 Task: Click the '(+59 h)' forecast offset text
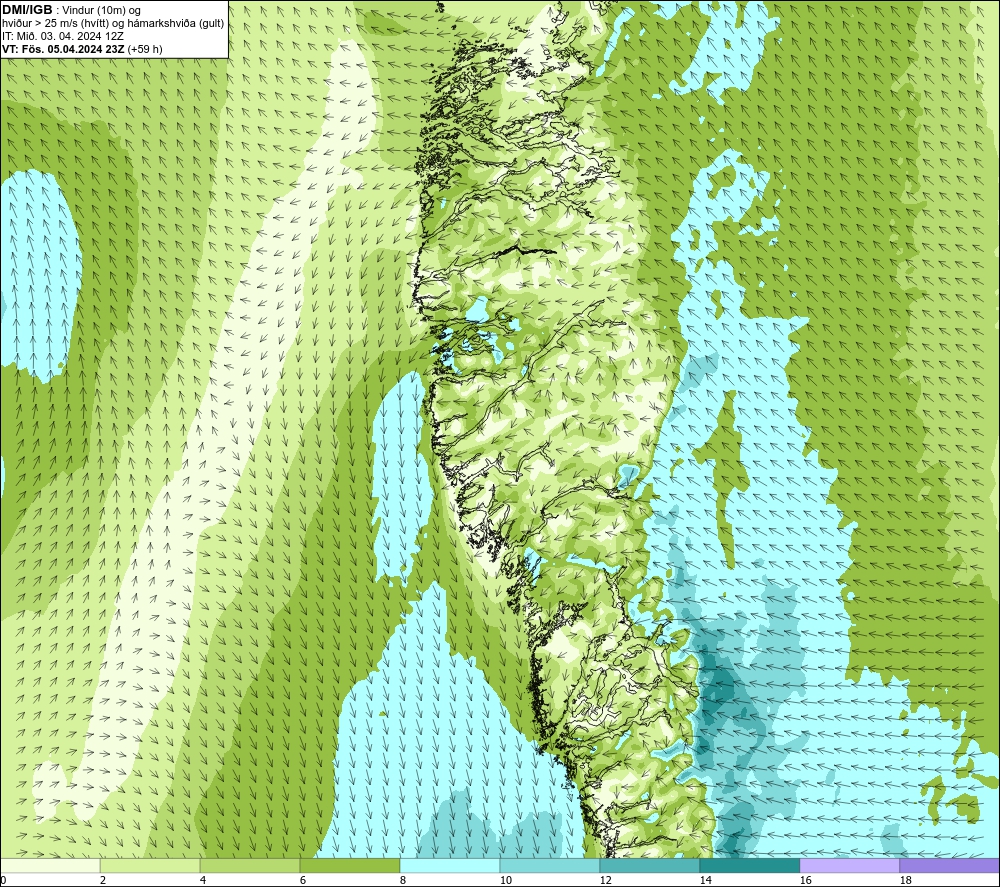click(x=145, y=49)
